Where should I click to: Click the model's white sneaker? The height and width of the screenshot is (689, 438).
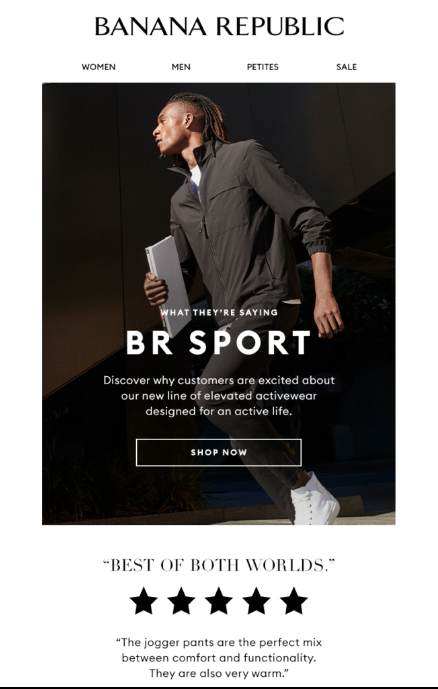[x=315, y=499]
